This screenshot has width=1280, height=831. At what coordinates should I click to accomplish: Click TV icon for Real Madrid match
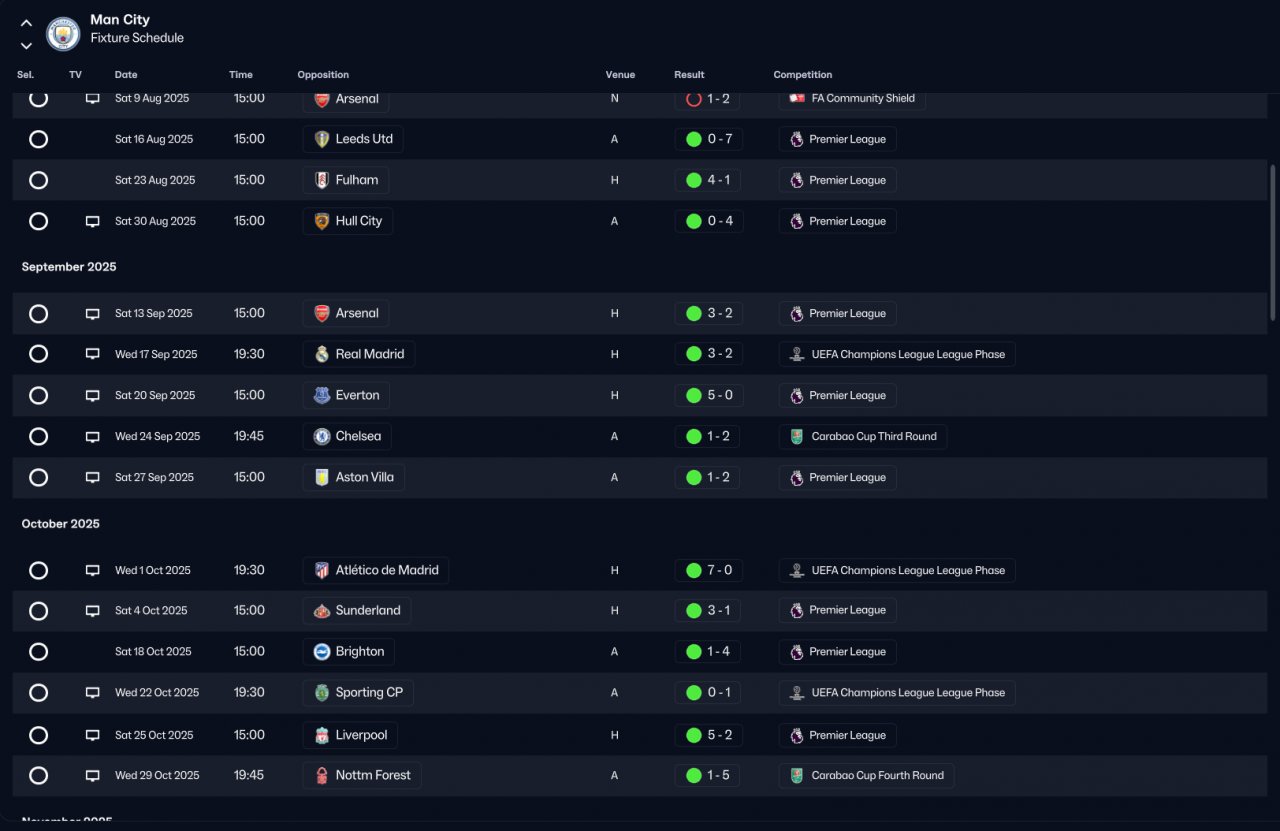[92, 354]
